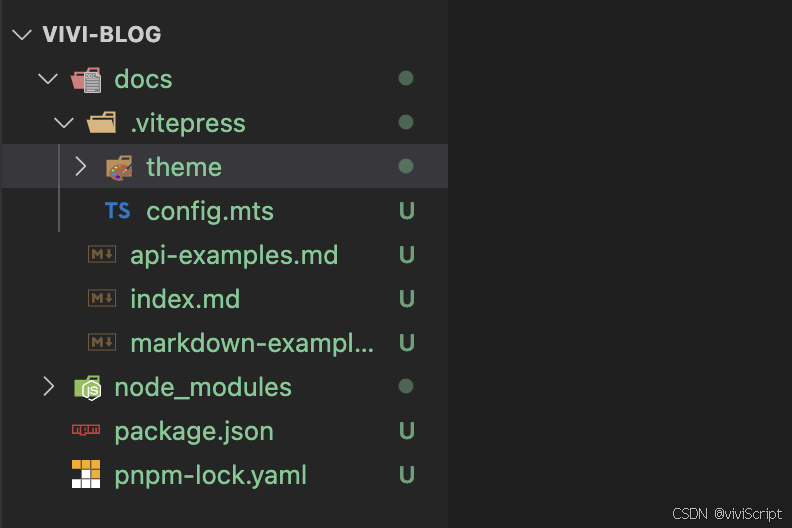Screen dimensions: 792x528
Task: Click the theme folder palette icon
Action: pos(119,168)
